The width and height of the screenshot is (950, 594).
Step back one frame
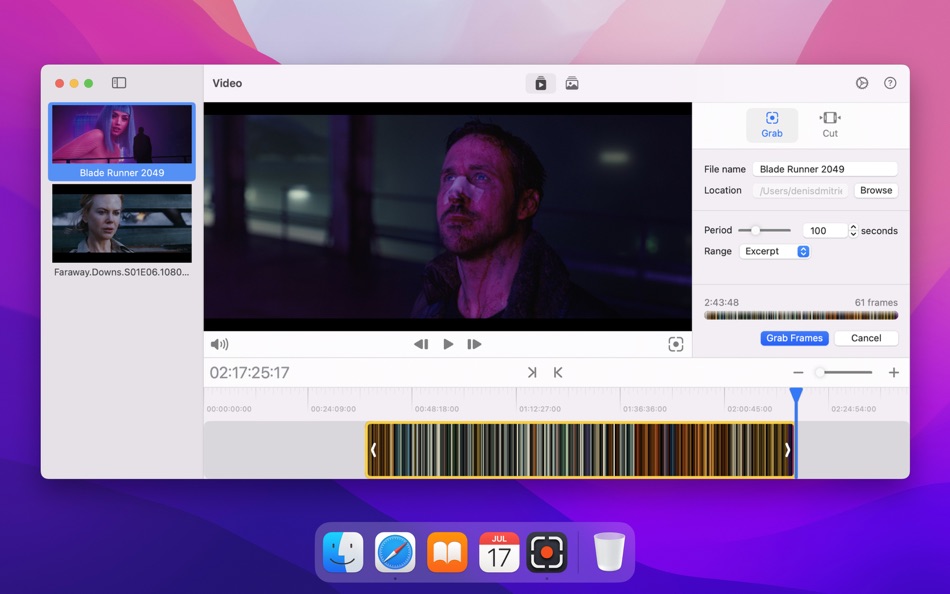(421, 344)
